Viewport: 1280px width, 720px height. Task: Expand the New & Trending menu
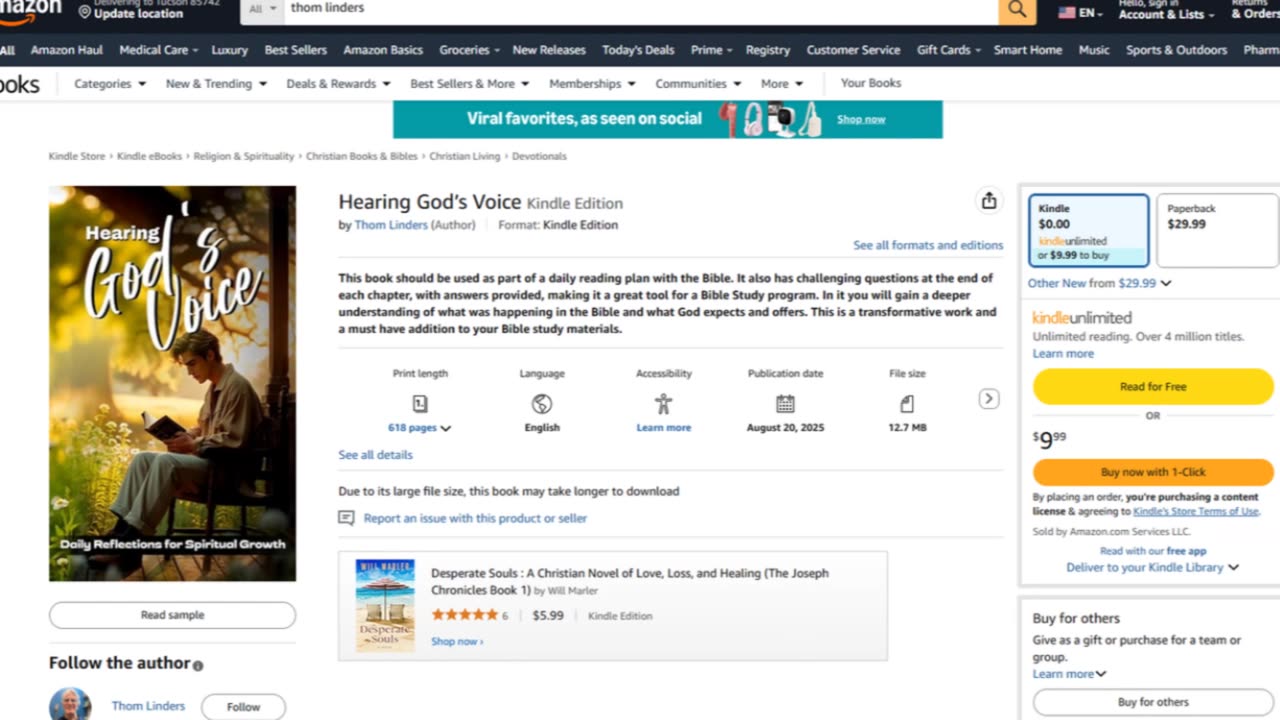click(x=216, y=84)
